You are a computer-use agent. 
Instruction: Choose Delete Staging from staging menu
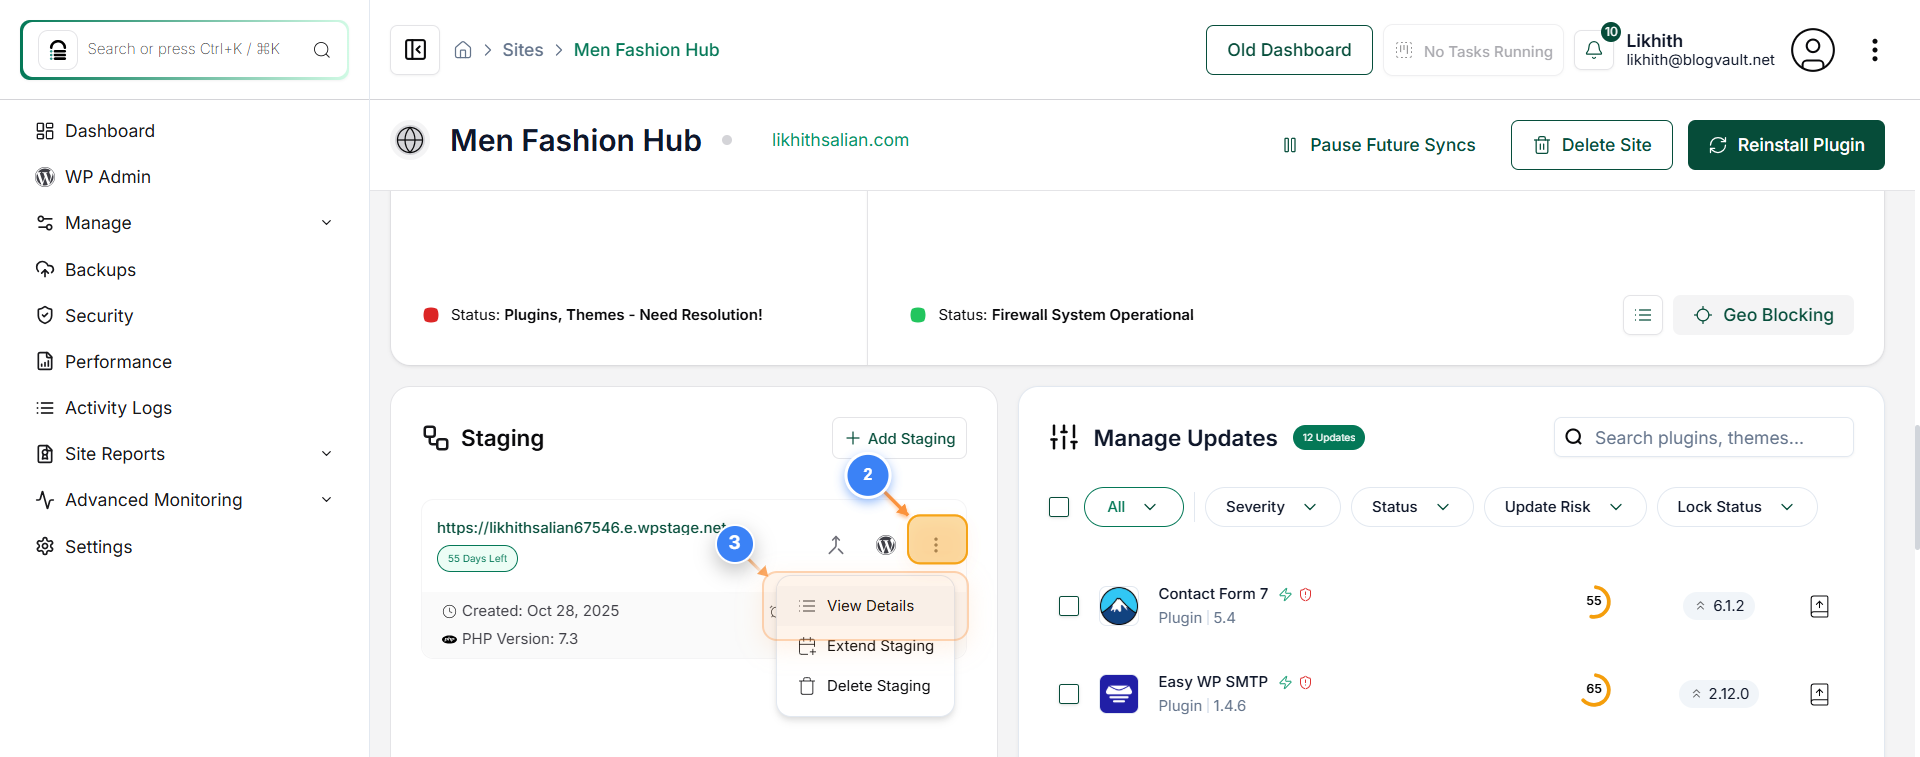866,686
